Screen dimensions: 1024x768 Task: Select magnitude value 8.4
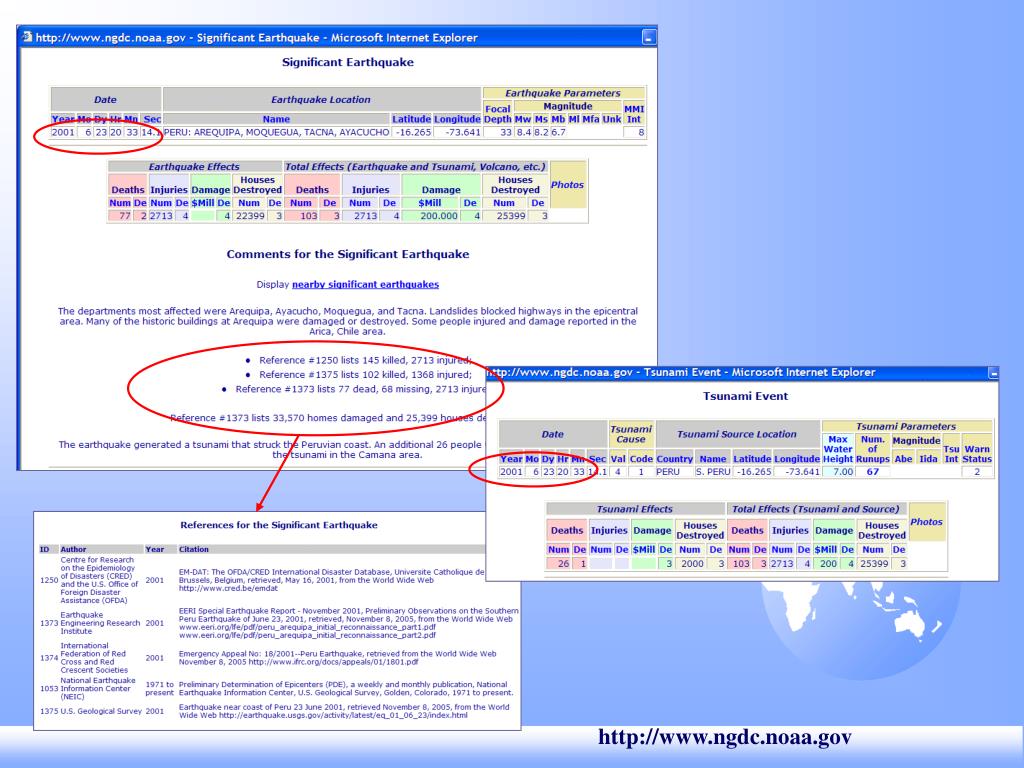click(523, 132)
